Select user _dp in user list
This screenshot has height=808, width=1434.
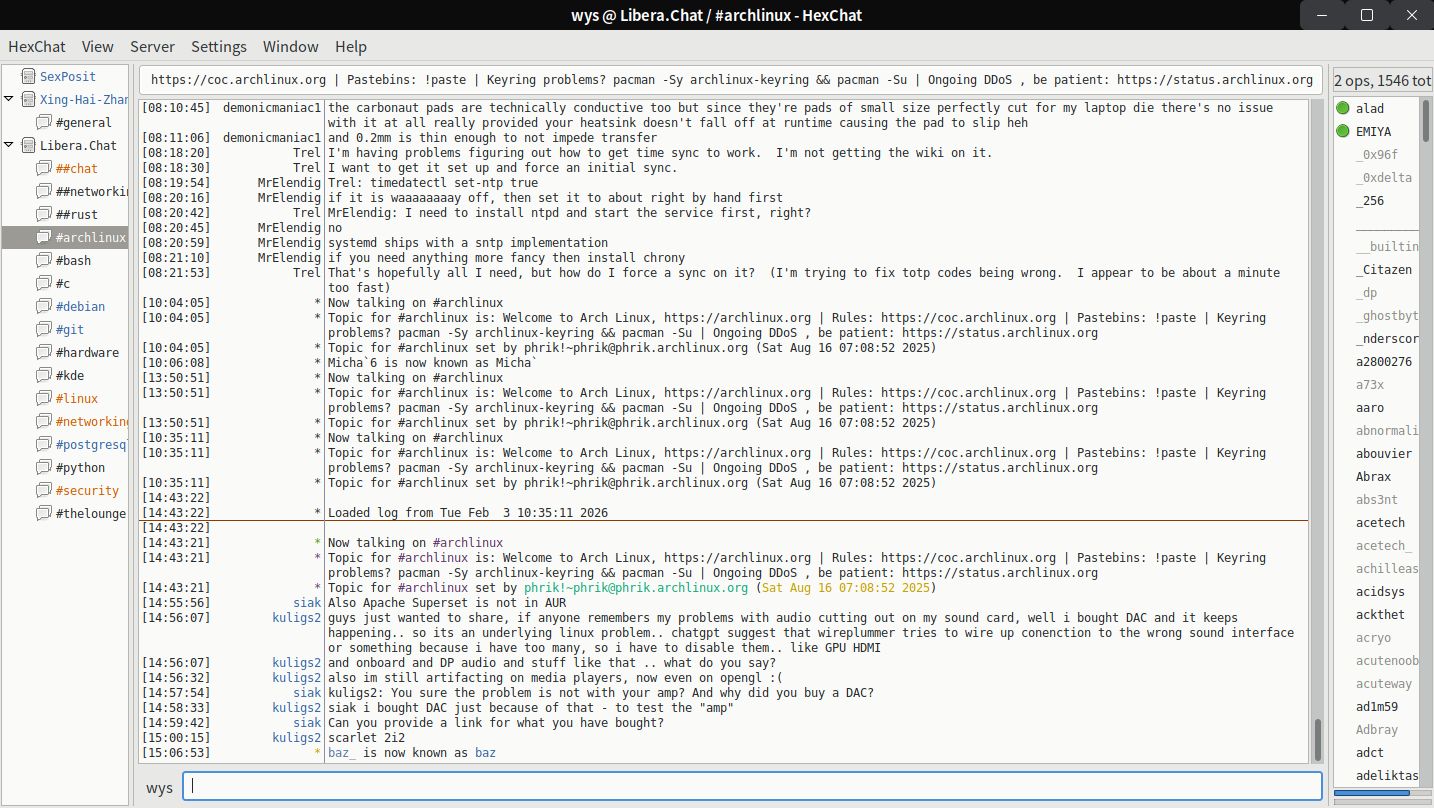tap(1366, 292)
